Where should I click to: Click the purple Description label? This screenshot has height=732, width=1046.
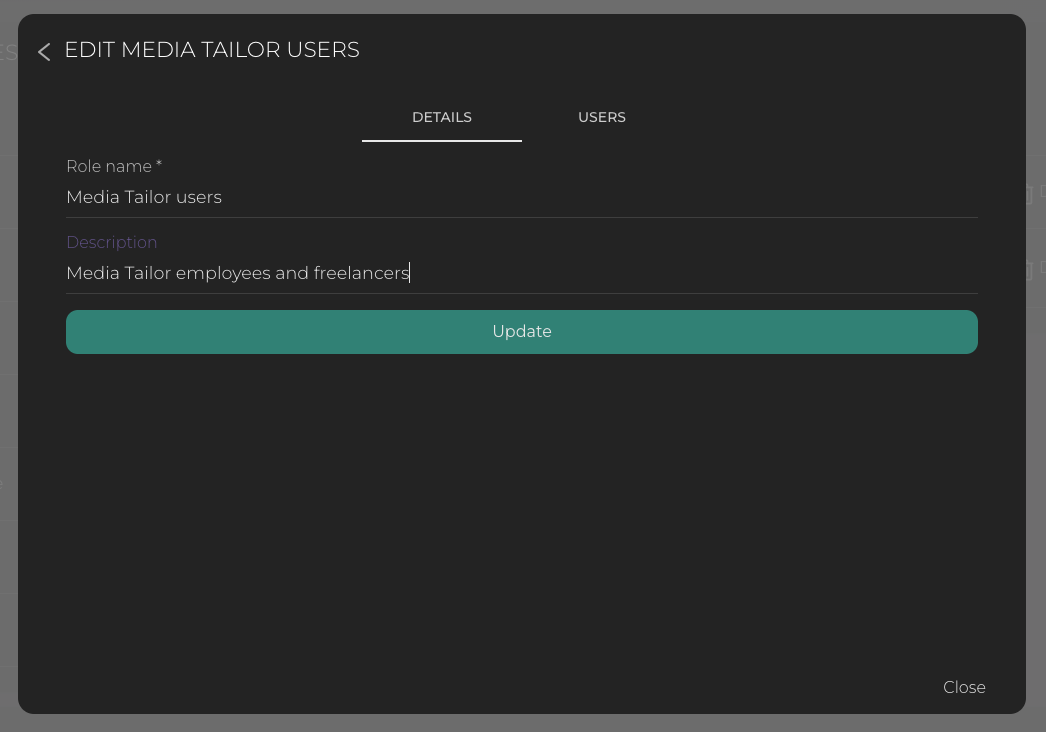111,243
